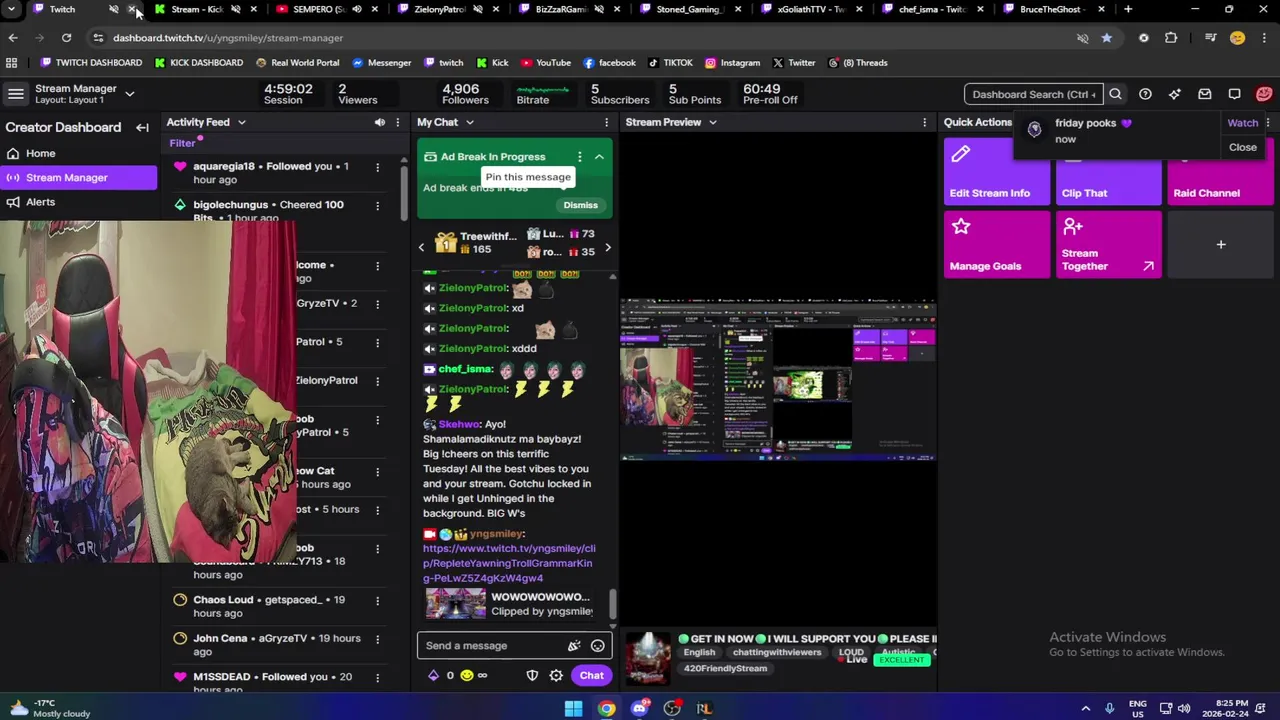Select Stream Manager in sidebar
The height and width of the screenshot is (720, 1280).
[78, 177]
